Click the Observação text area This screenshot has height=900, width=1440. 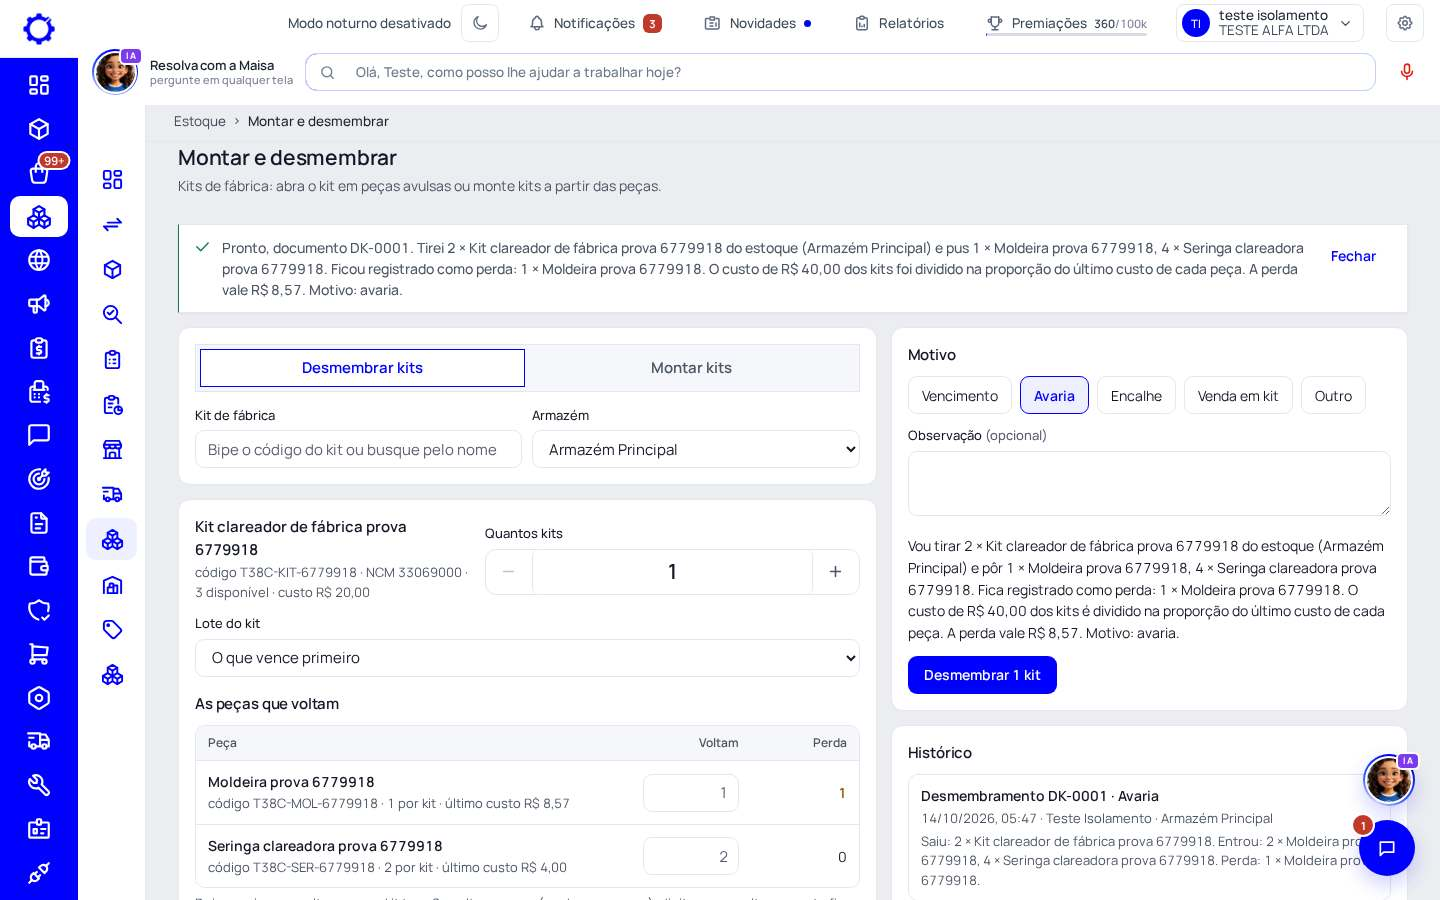pos(1149,484)
